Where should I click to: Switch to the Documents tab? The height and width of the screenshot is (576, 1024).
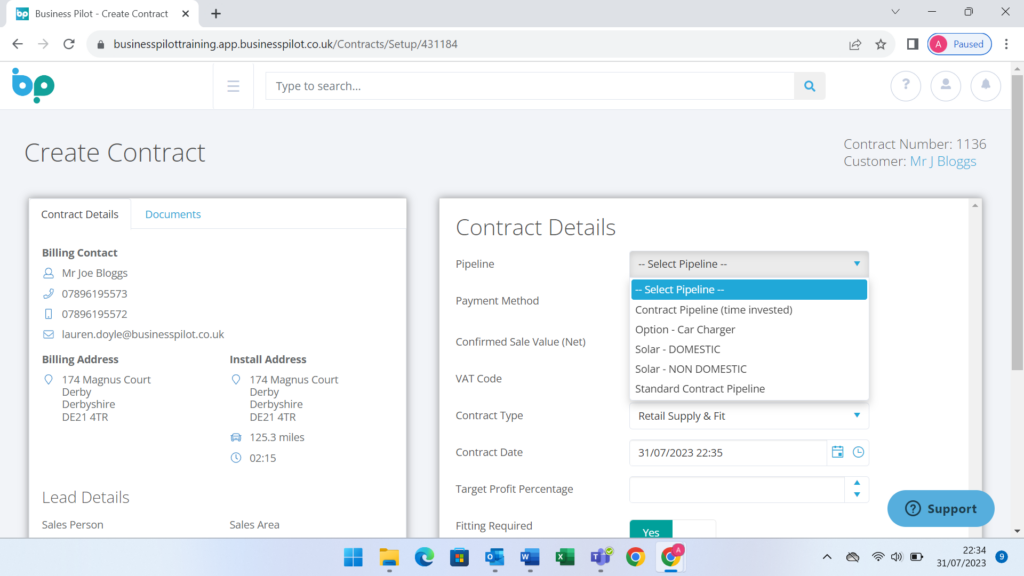pos(173,214)
